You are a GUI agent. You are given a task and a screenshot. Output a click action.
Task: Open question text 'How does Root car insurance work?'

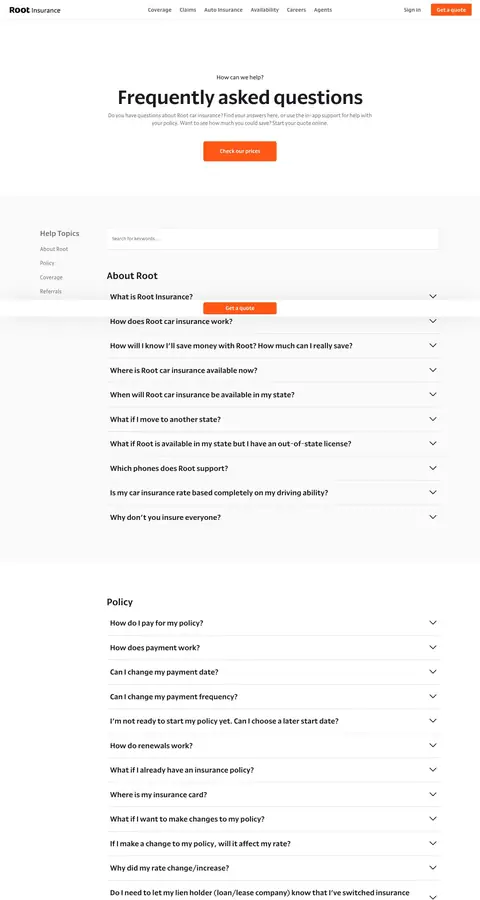[x=171, y=321]
